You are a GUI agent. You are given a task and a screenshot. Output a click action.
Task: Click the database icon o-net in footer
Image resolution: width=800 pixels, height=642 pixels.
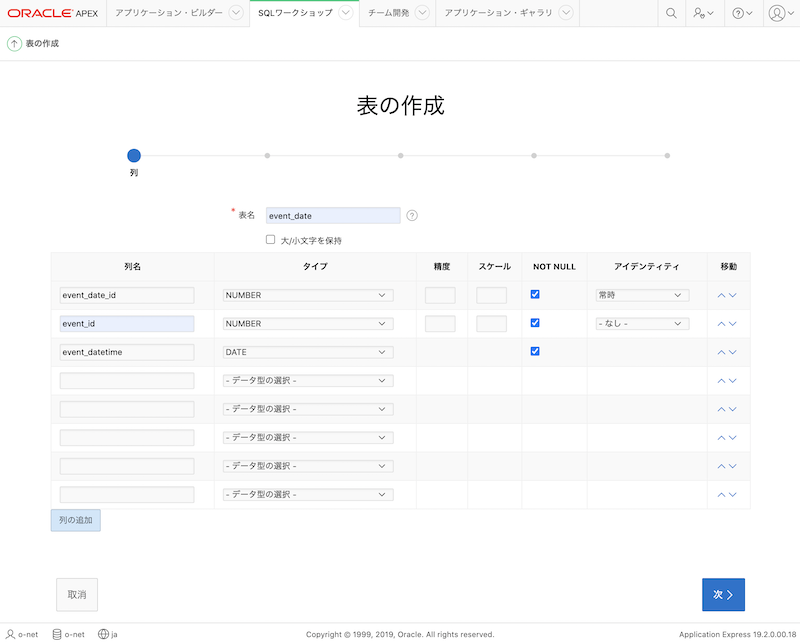[57, 634]
